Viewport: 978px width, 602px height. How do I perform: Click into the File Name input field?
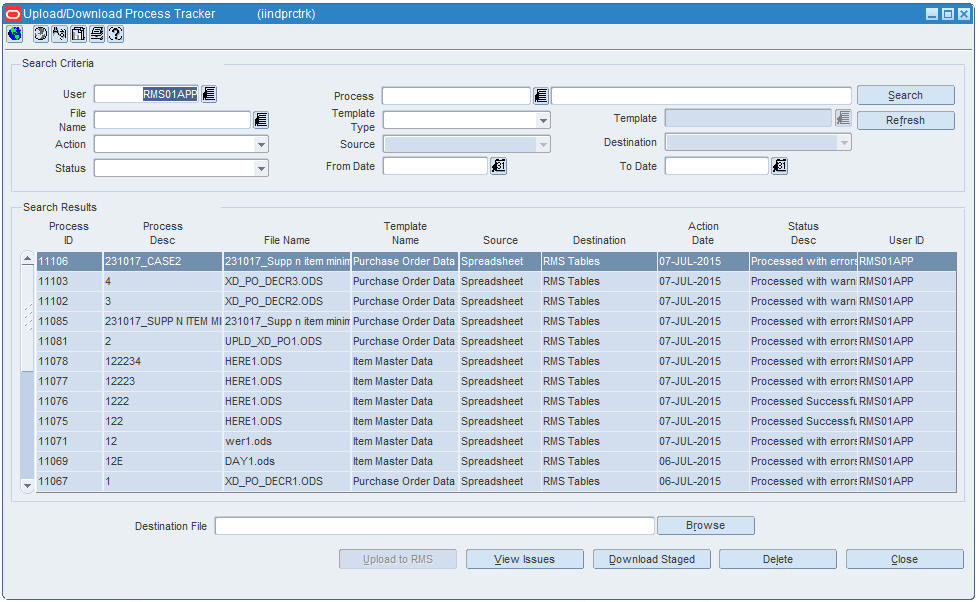[172, 120]
